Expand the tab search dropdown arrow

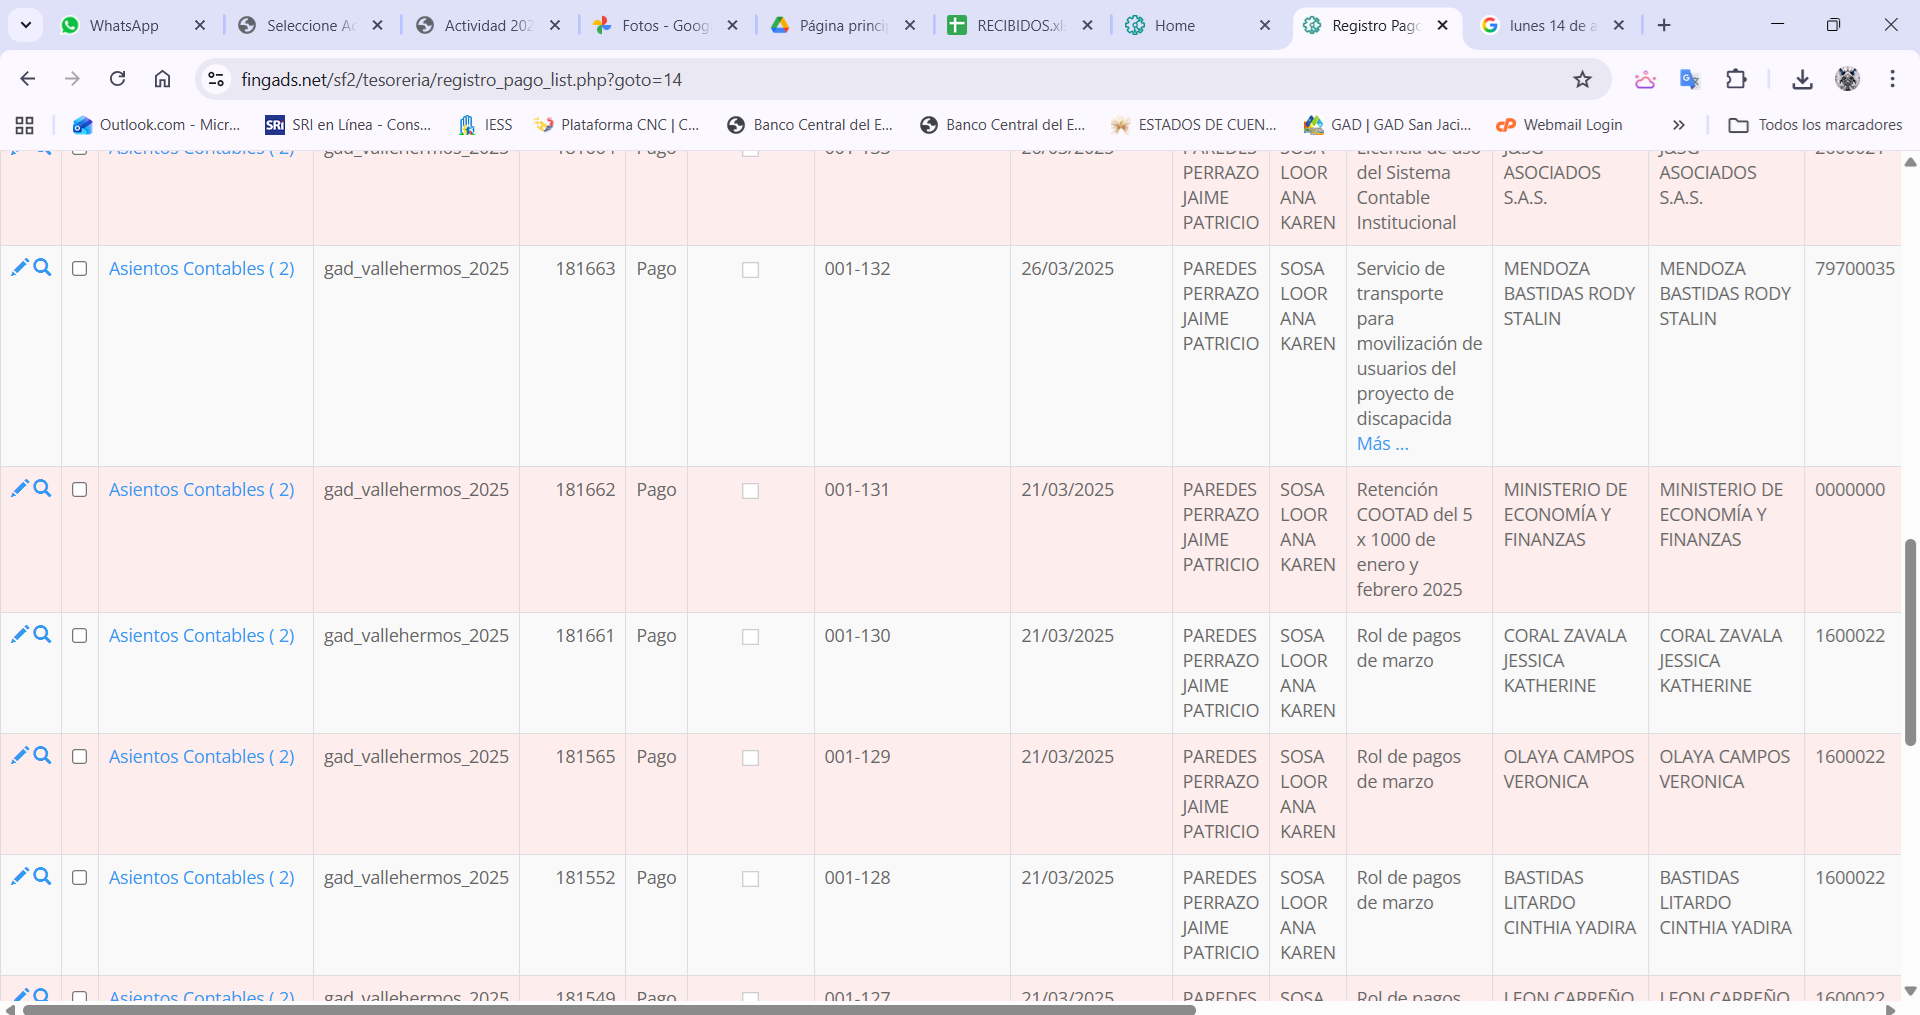coord(26,25)
